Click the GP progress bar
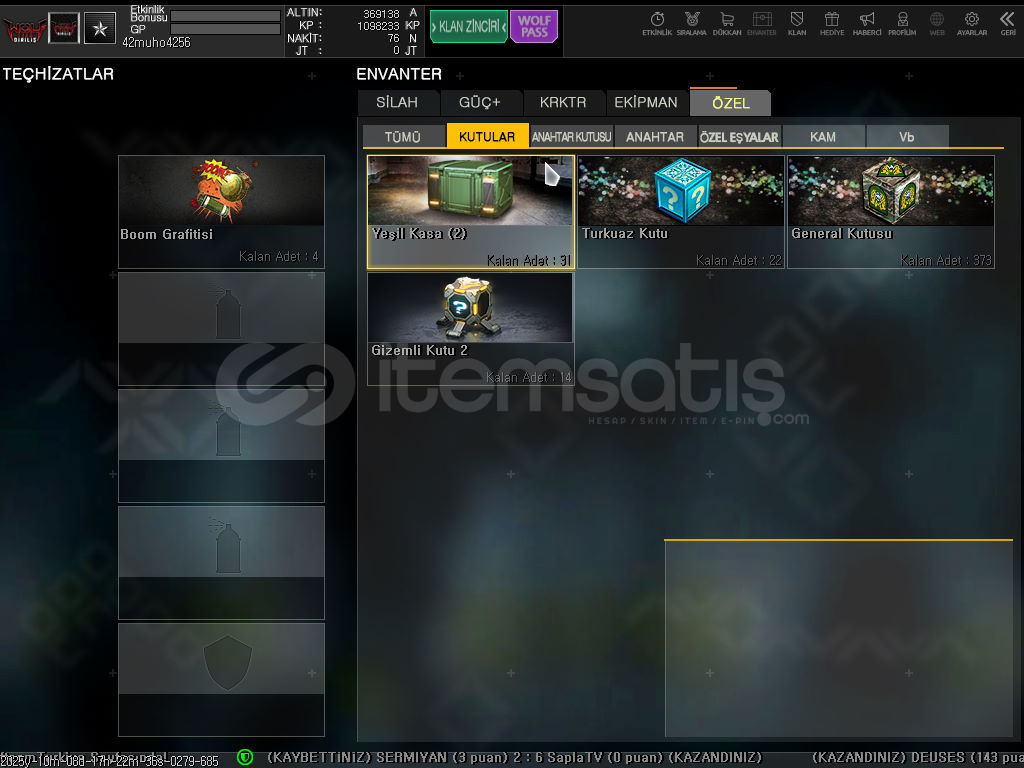Screen dimensions: 1024x768 225,29
